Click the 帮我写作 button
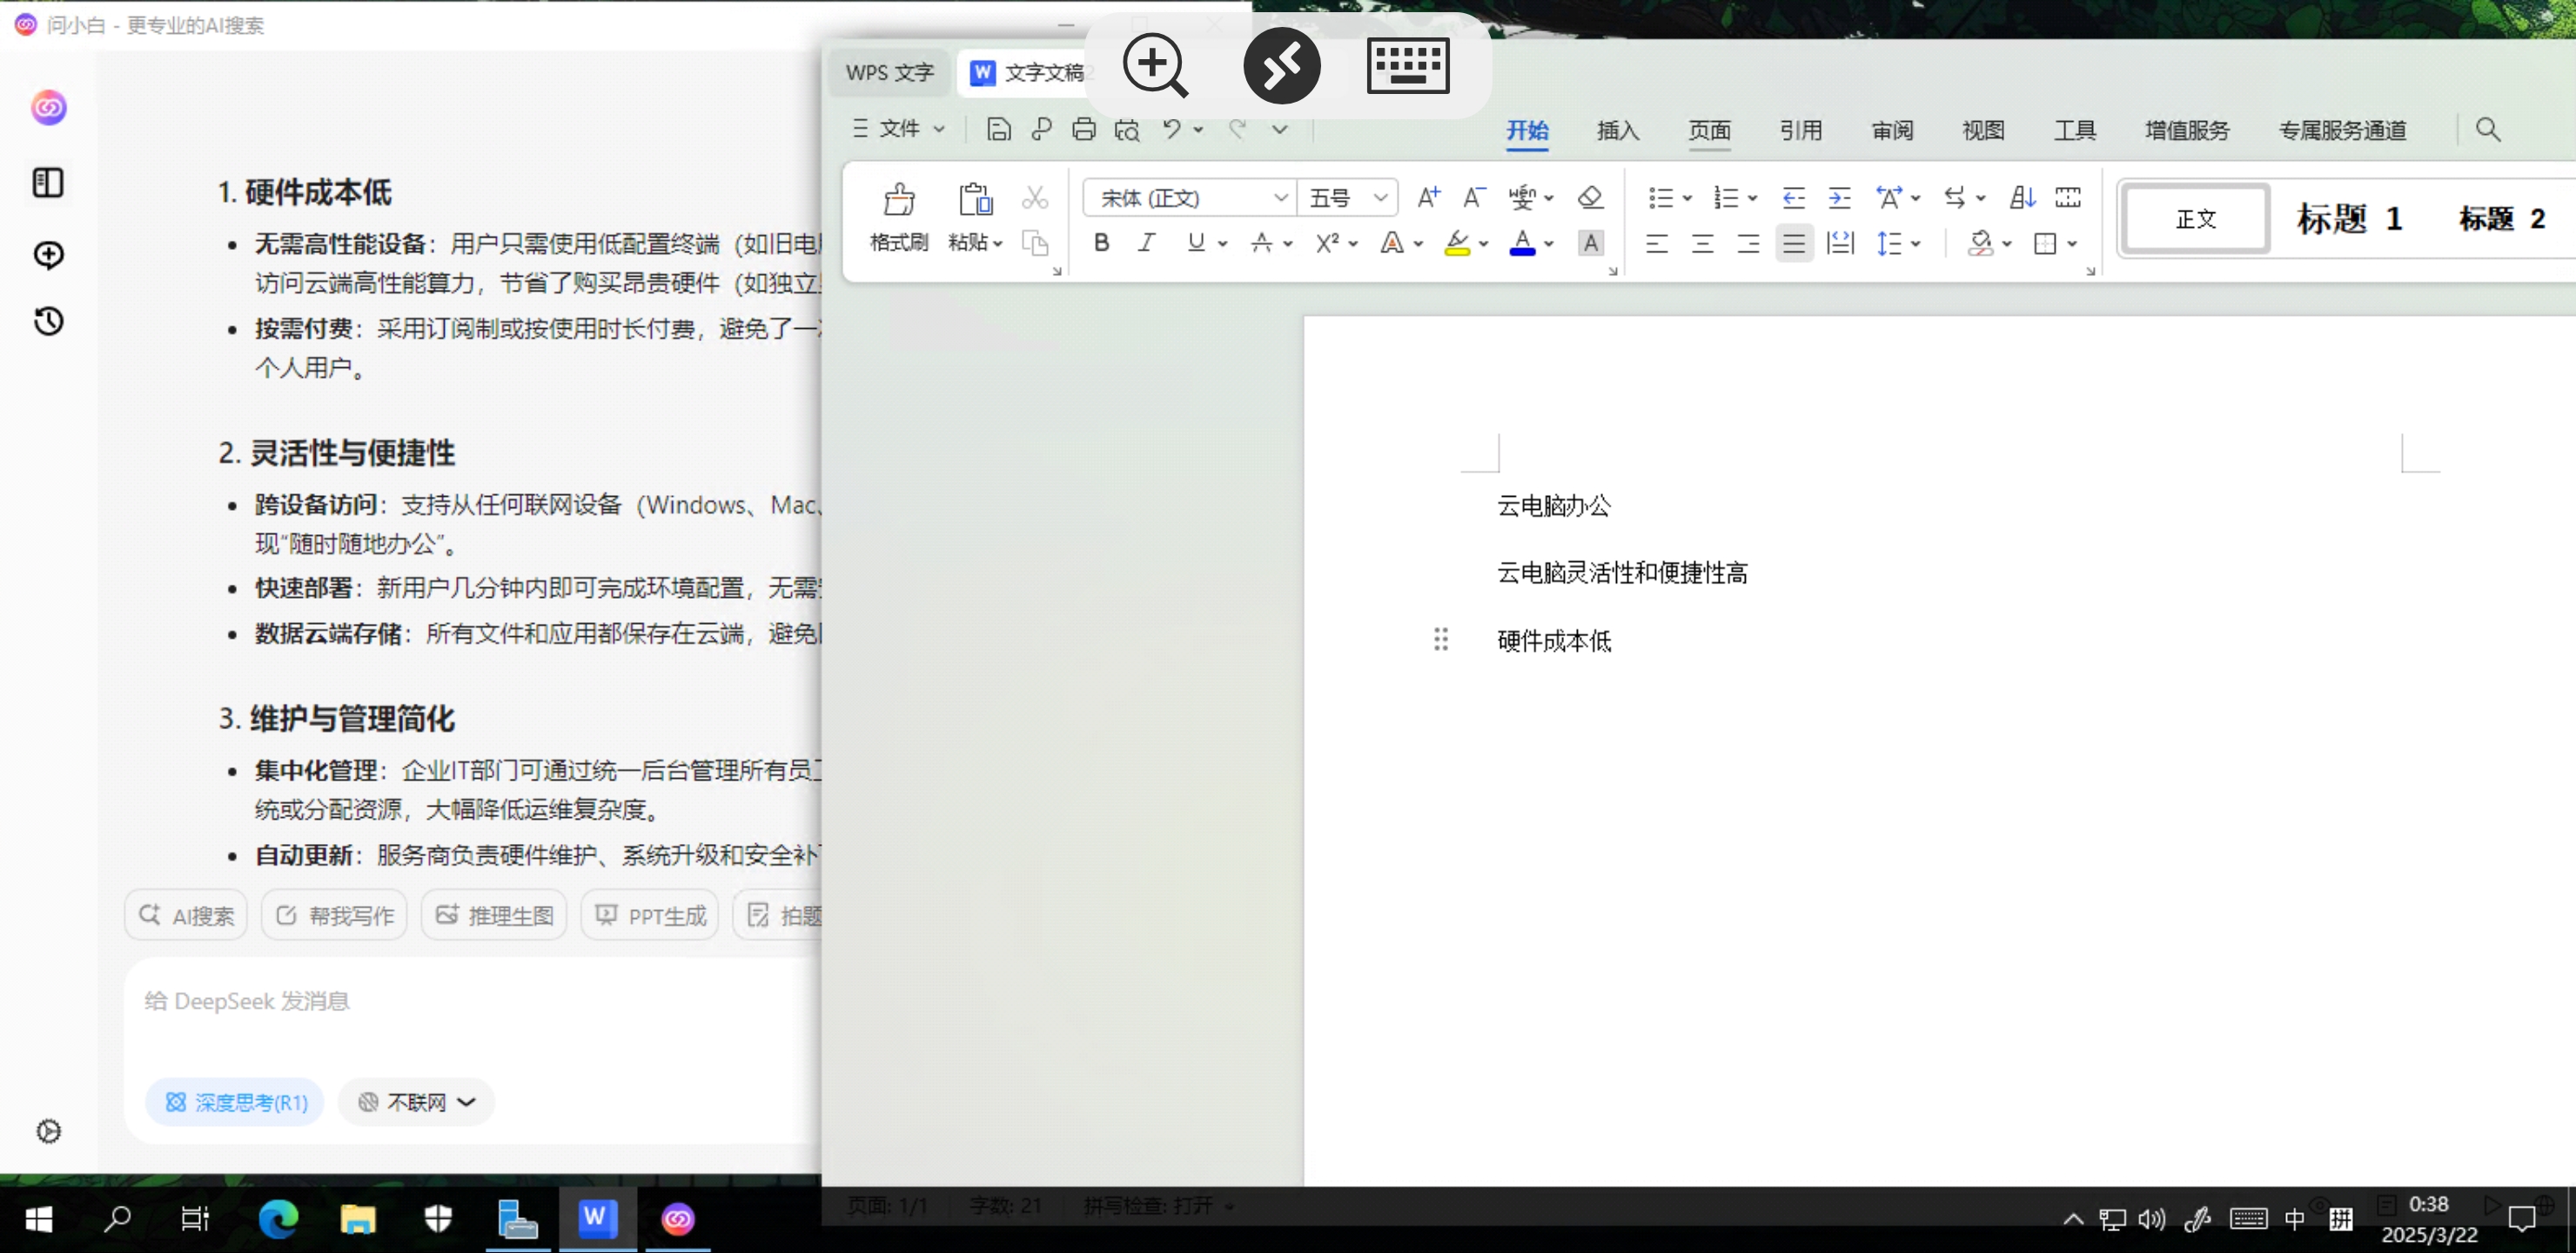The width and height of the screenshot is (2576, 1253). pyautogui.click(x=334, y=915)
